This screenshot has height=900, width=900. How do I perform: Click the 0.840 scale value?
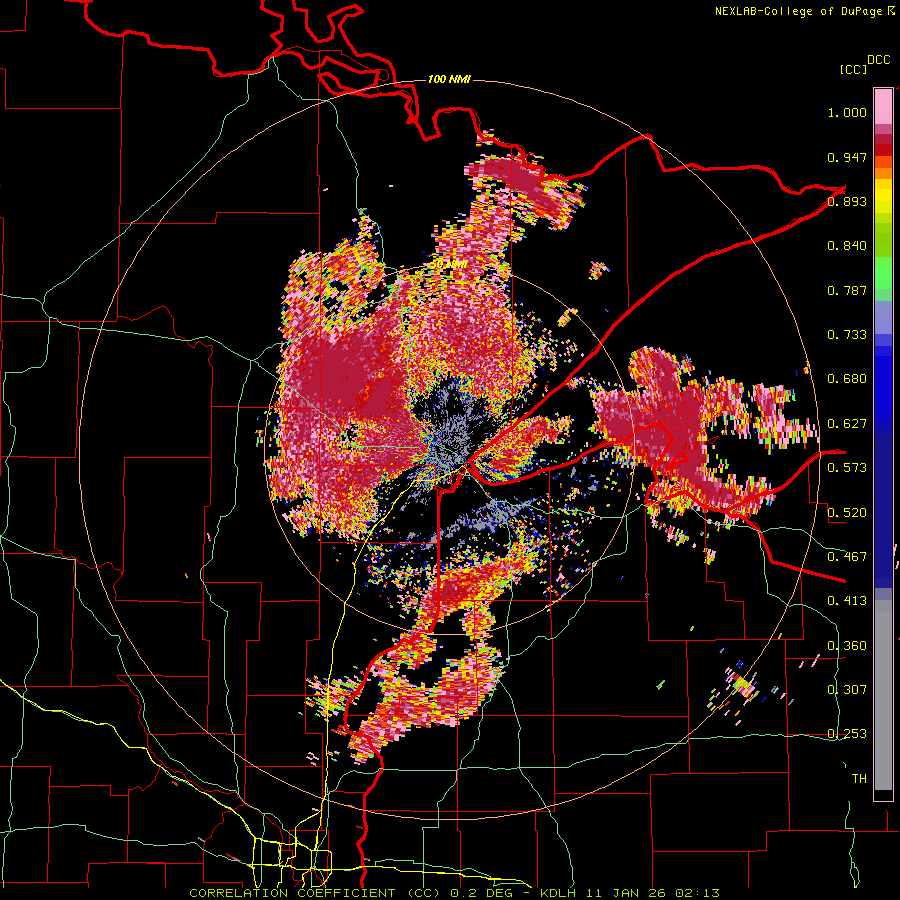point(847,246)
